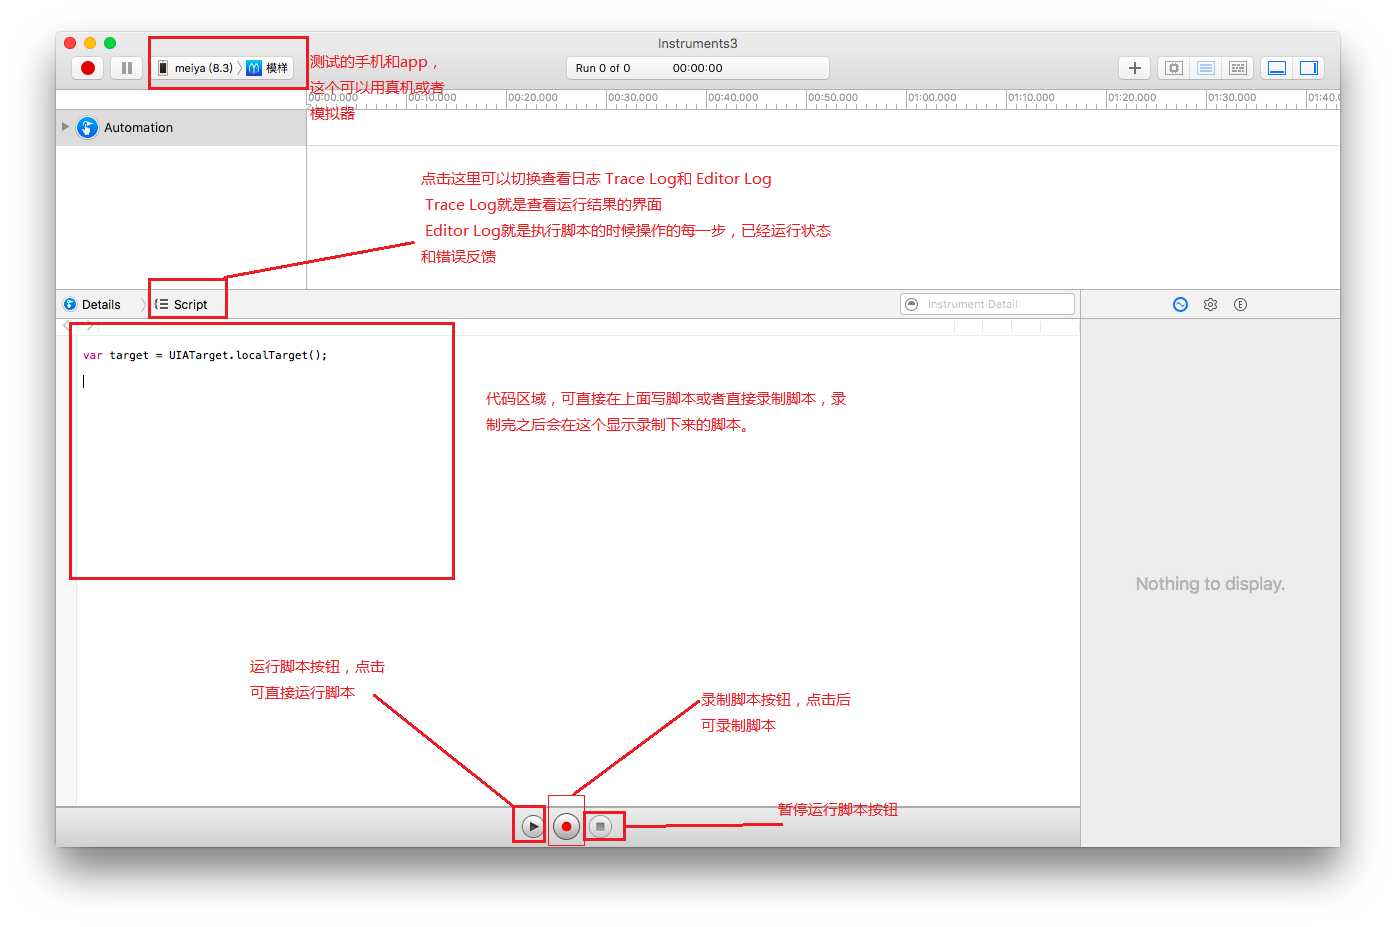The width and height of the screenshot is (1396, 927).
Task: Click the Run 0 of 0 status display
Action: pos(603,68)
